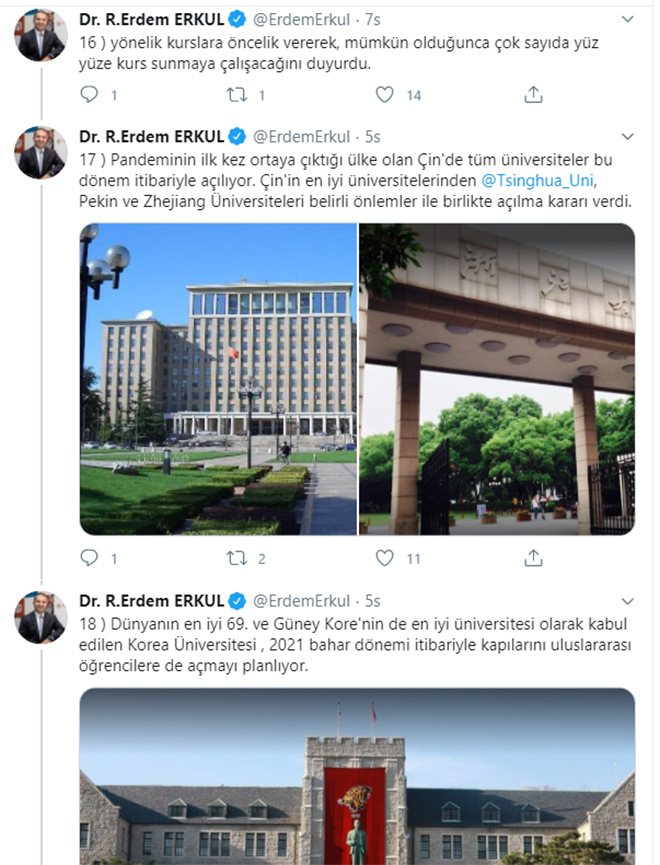Like tweet 16 with 14 likes

385,95
